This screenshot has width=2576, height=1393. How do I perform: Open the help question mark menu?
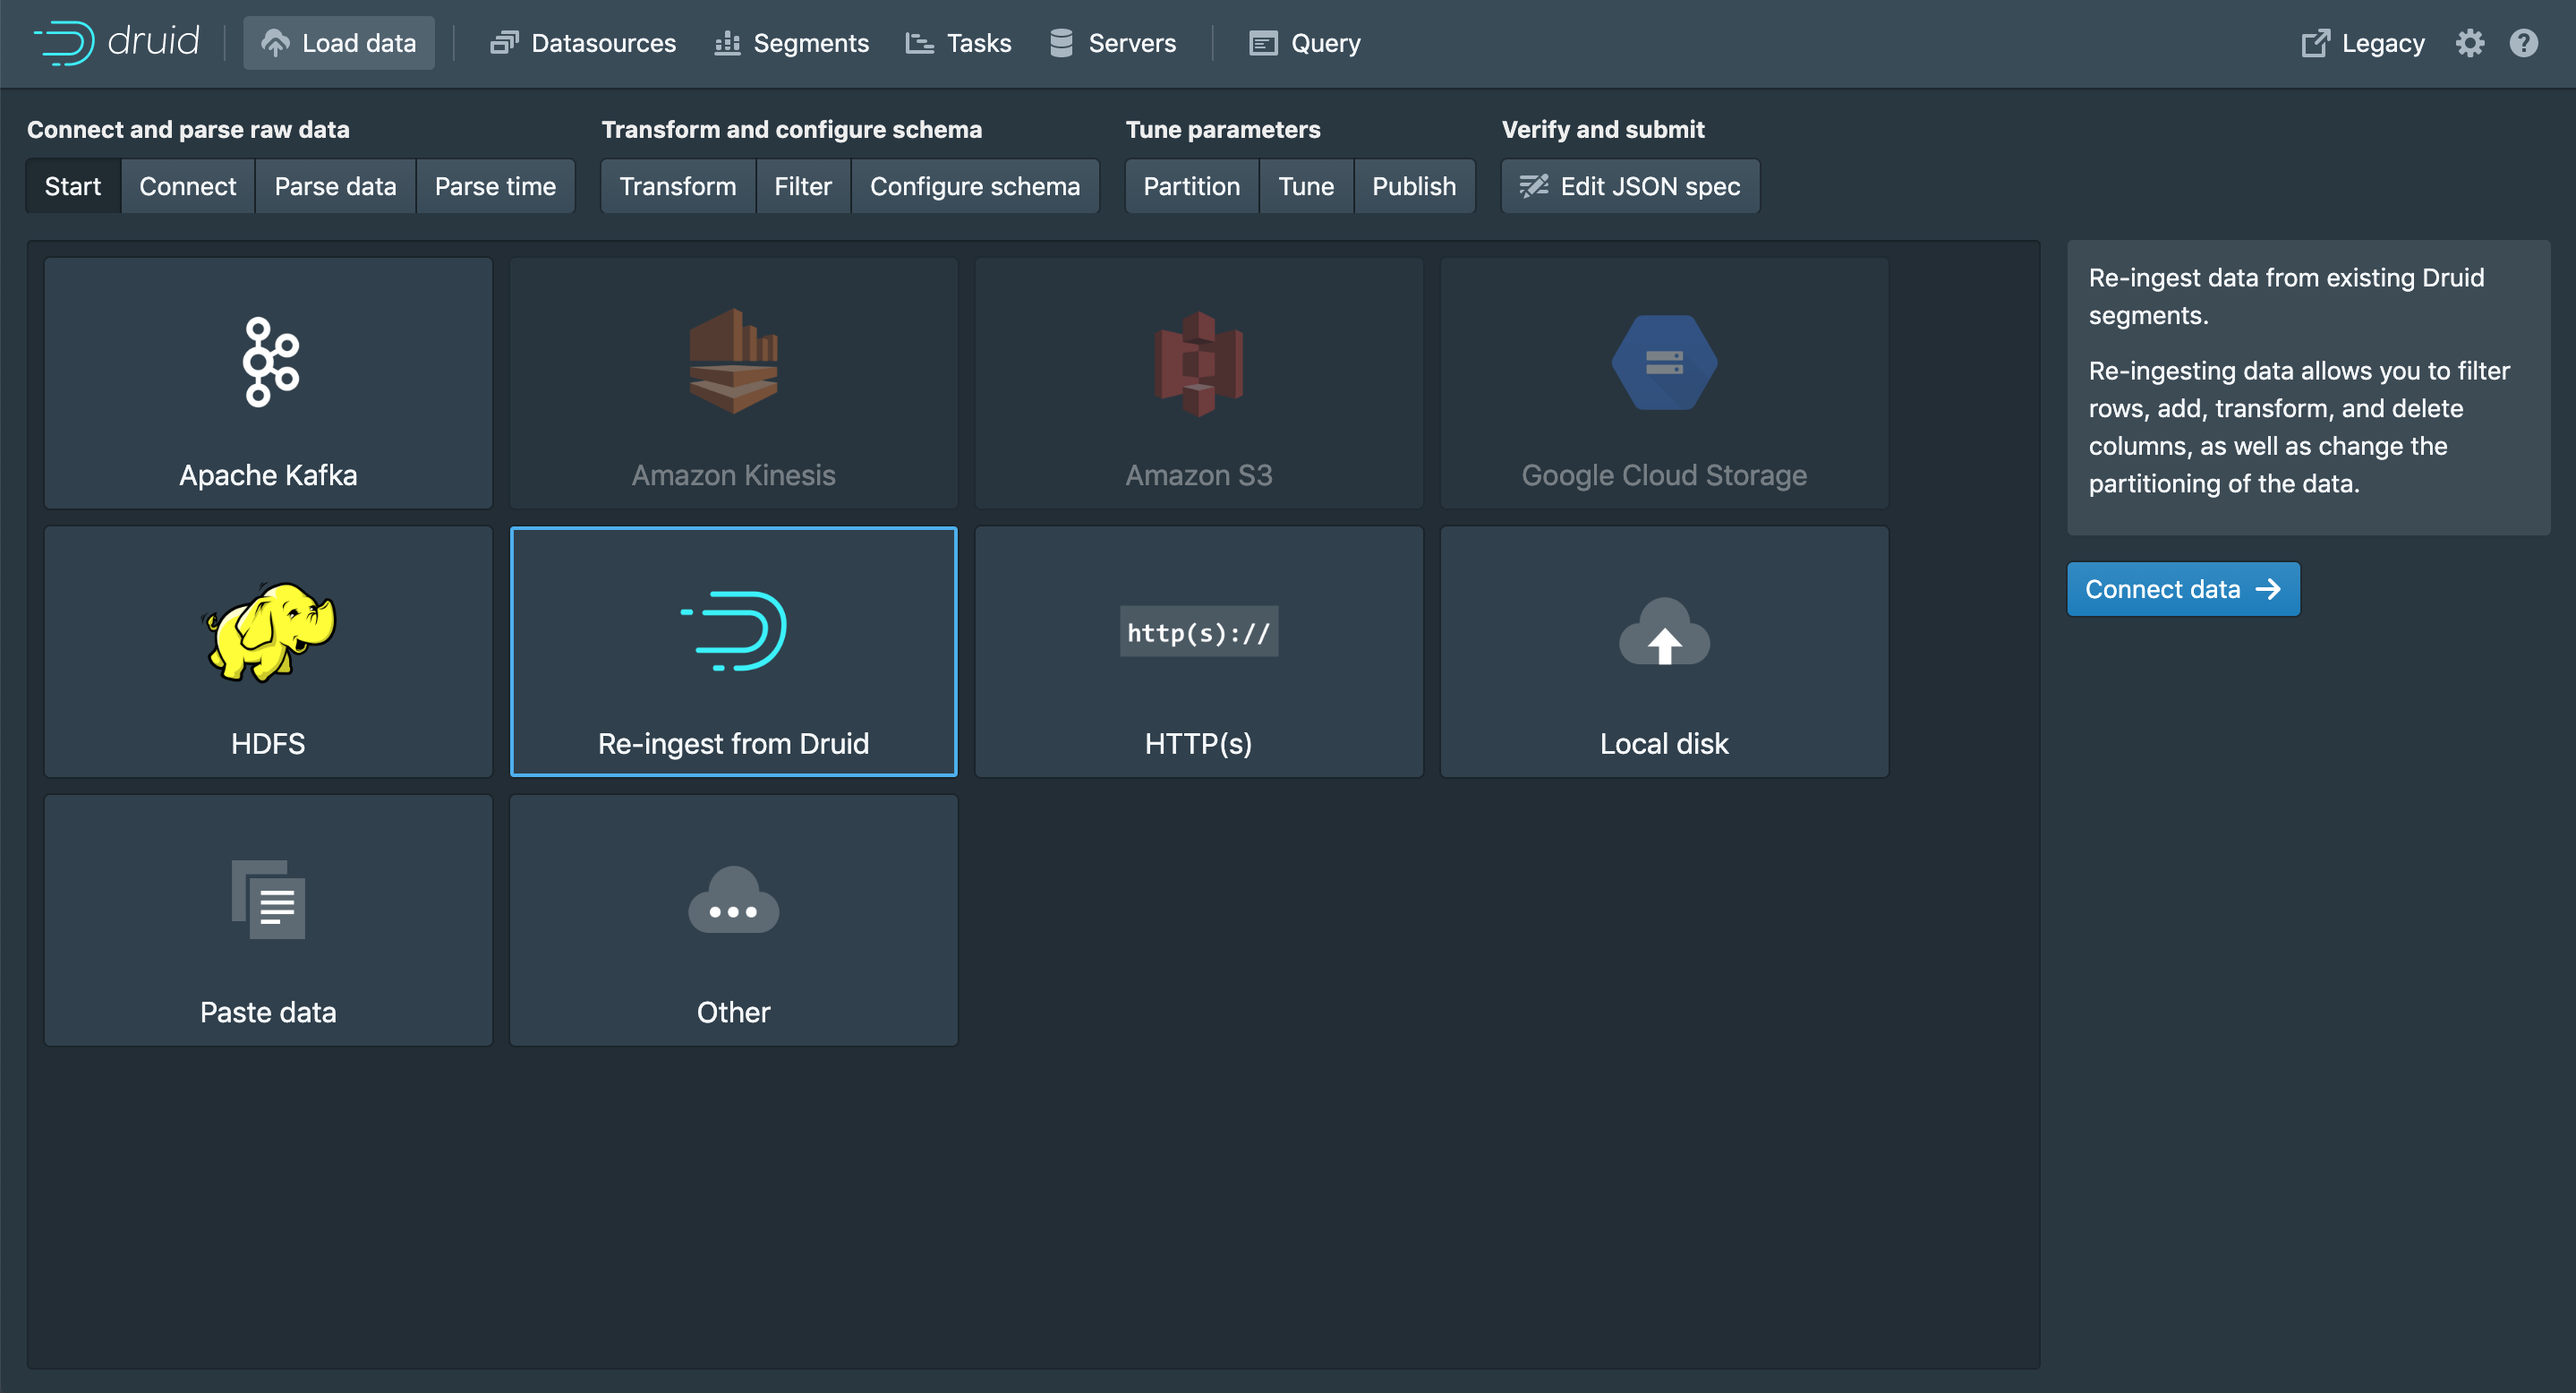pos(2523,43)
